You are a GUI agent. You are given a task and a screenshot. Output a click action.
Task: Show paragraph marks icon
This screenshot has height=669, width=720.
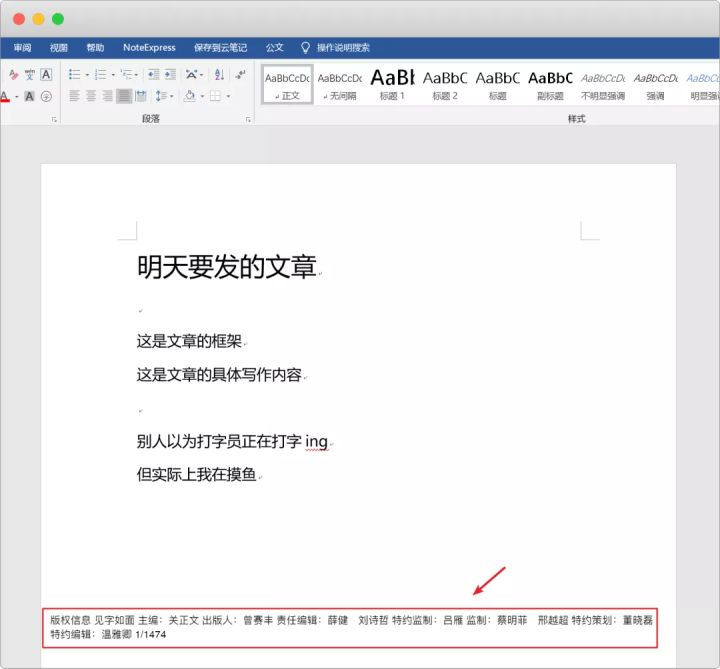point(240,74)
